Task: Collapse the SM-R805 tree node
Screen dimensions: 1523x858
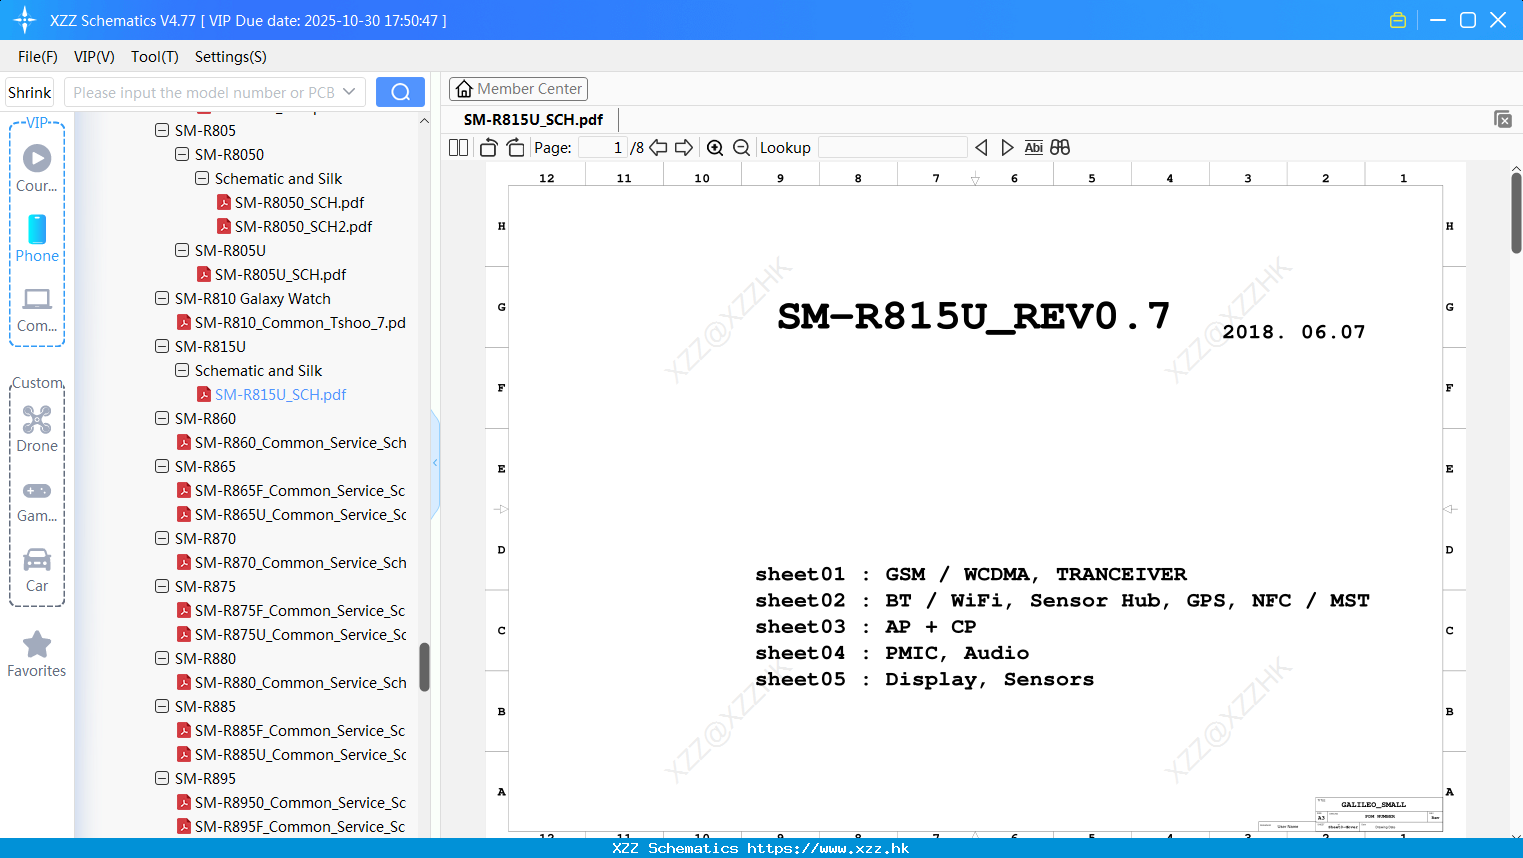Action: coord(162,130)
